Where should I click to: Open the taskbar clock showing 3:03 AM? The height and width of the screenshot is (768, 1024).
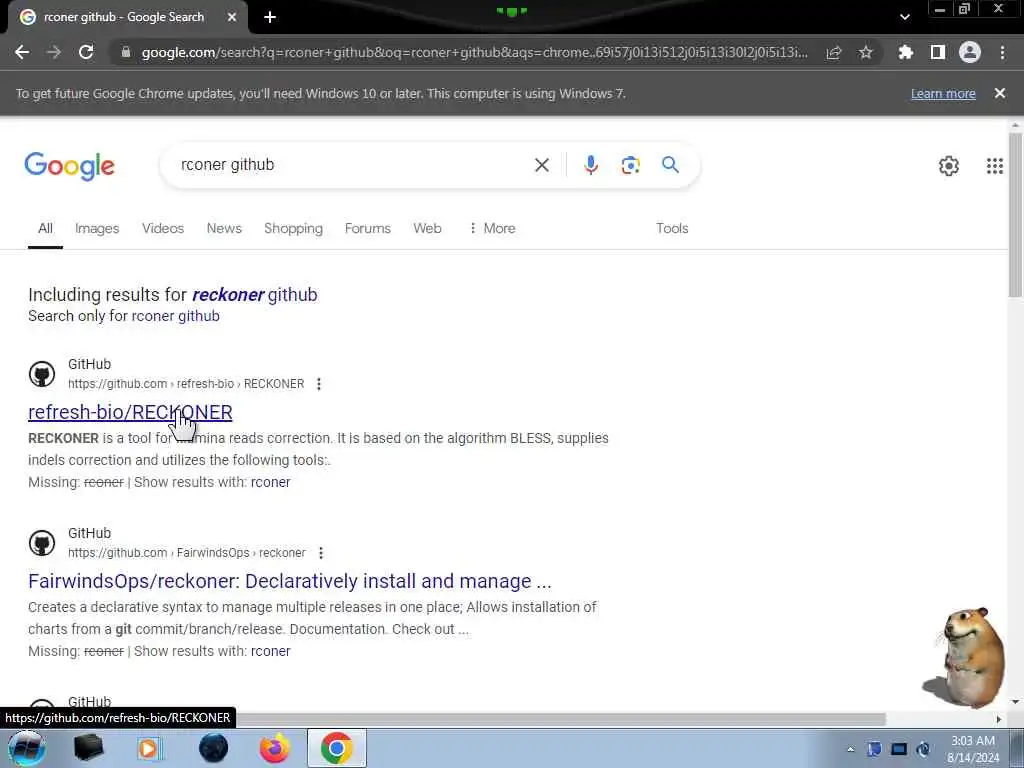pos(973,749)
